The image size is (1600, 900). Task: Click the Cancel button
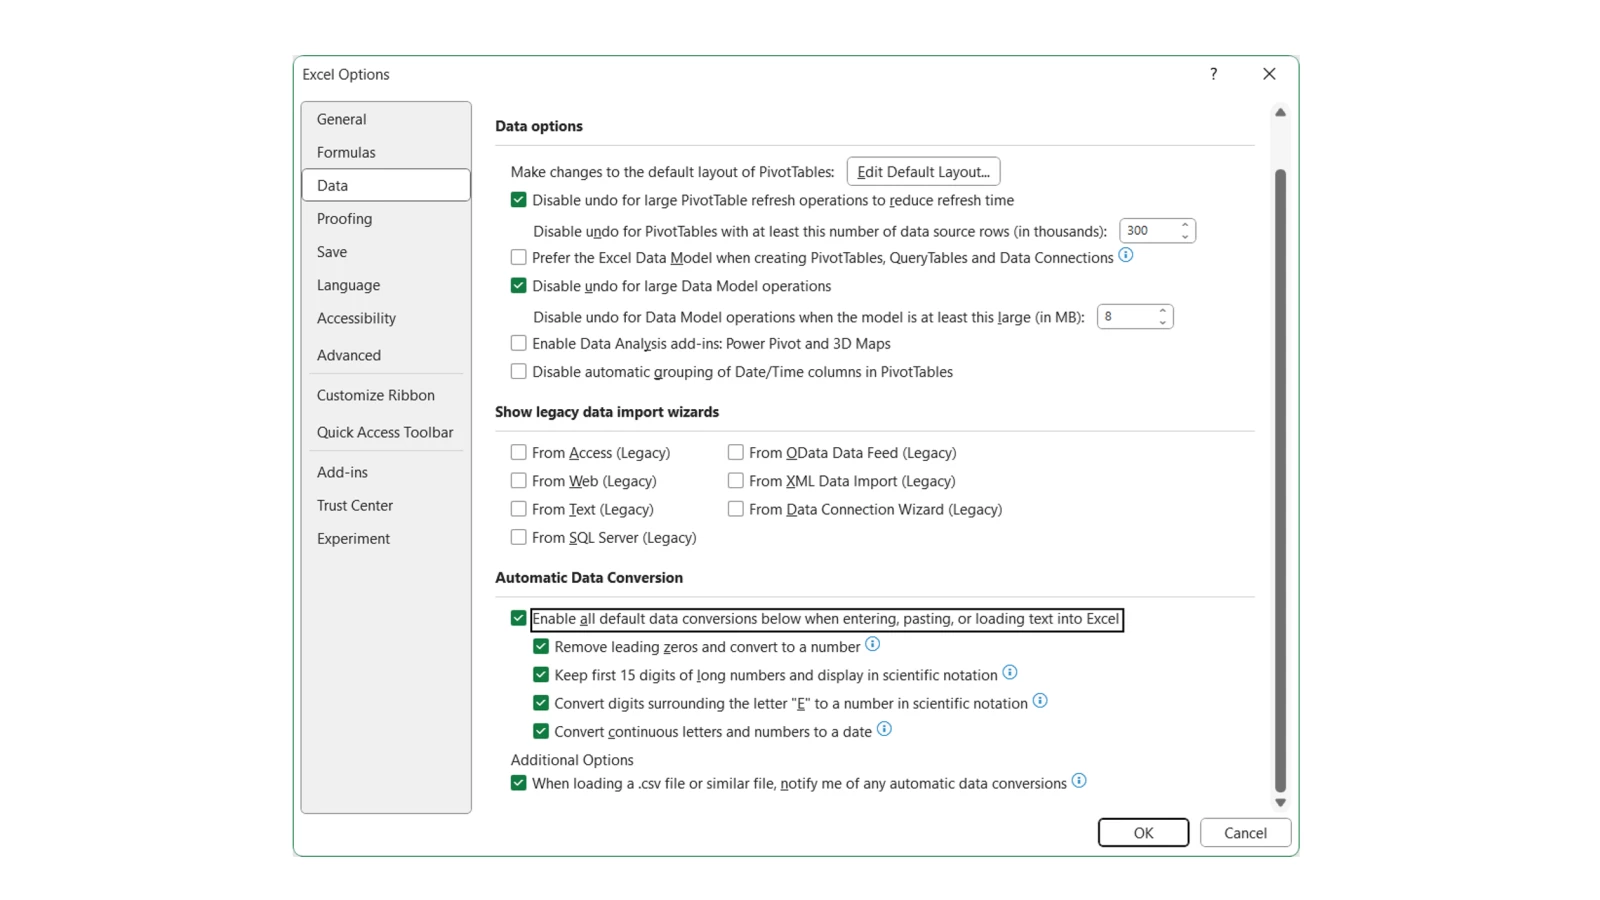[1245, 833]
